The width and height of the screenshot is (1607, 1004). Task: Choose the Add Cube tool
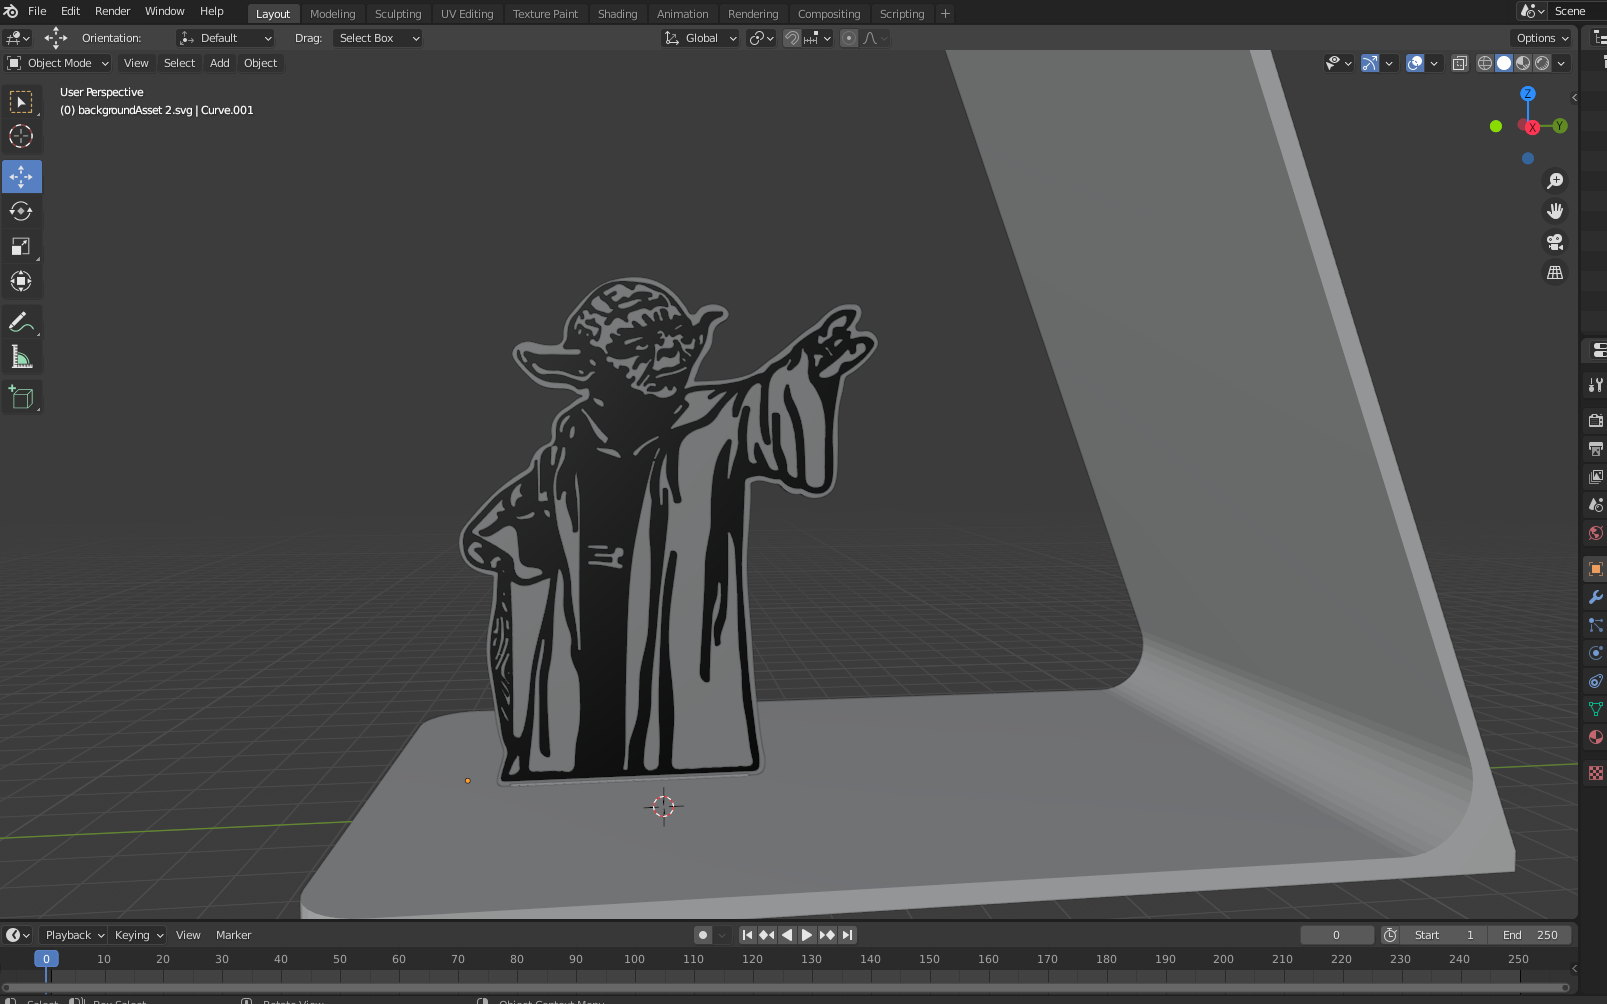pos(21,397)
